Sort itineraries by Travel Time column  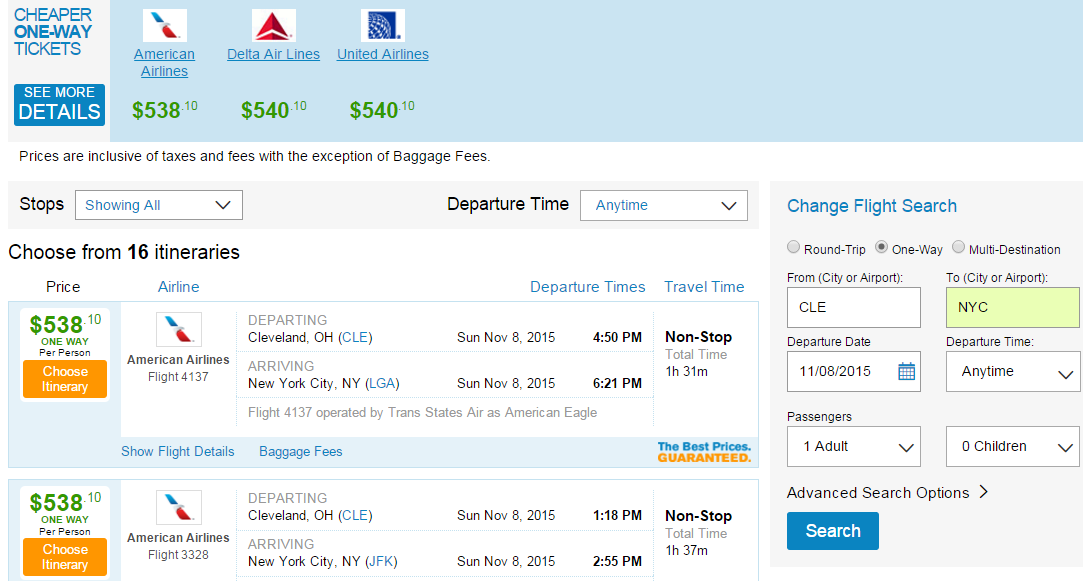coord(705,287)
